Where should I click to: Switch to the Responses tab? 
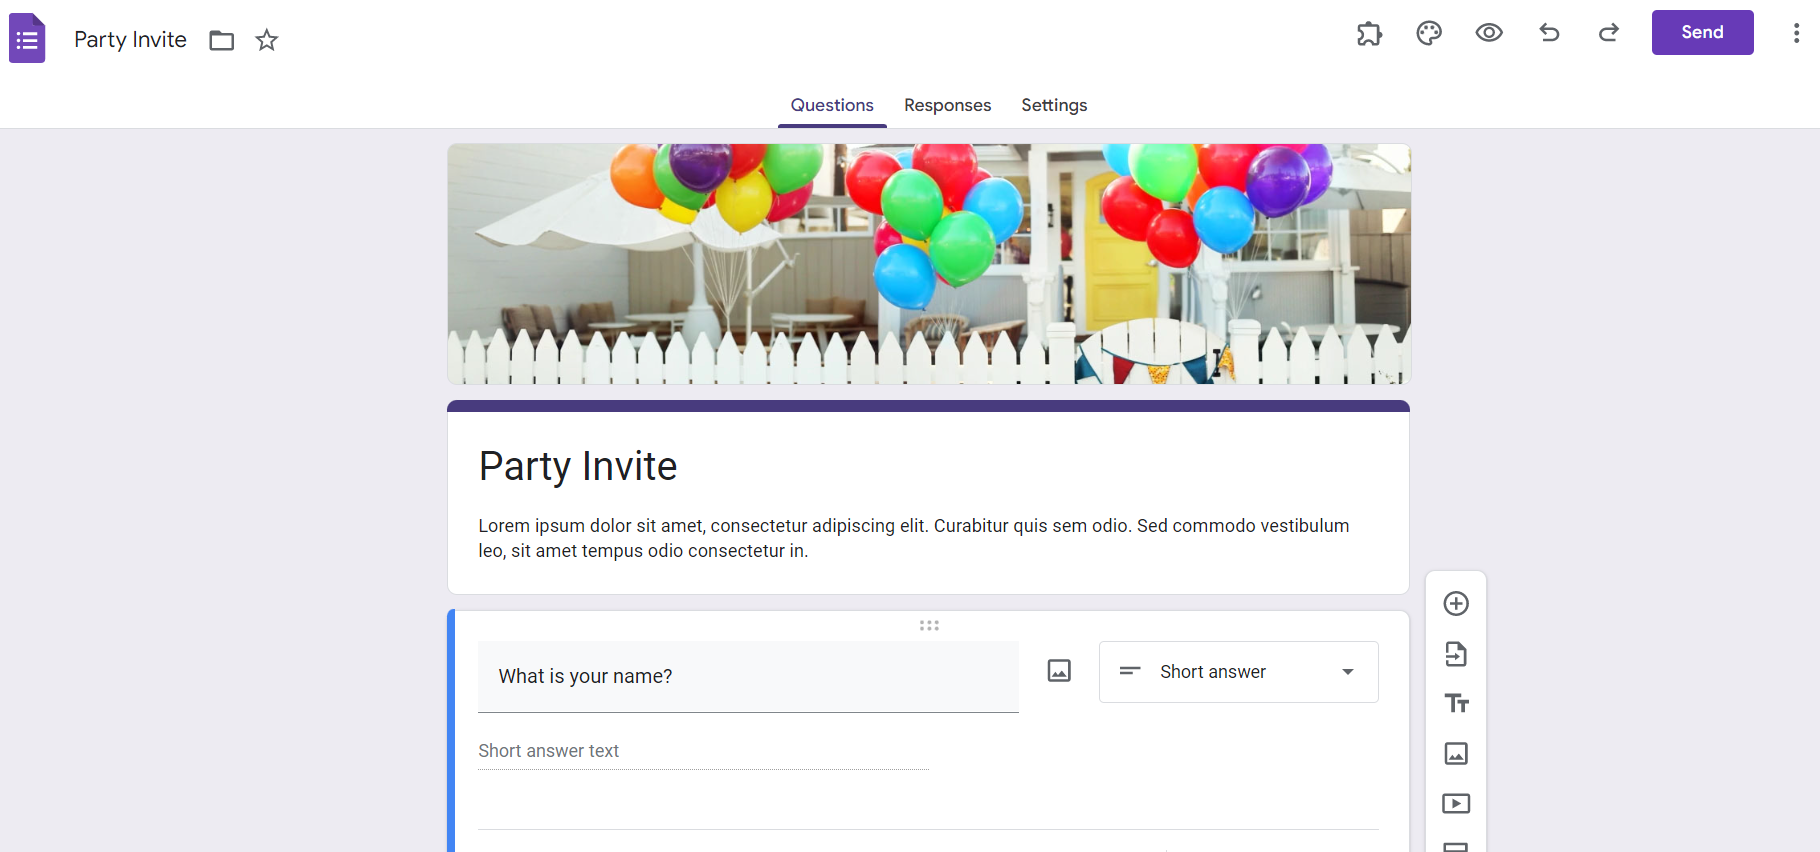[x=947, y=105]
